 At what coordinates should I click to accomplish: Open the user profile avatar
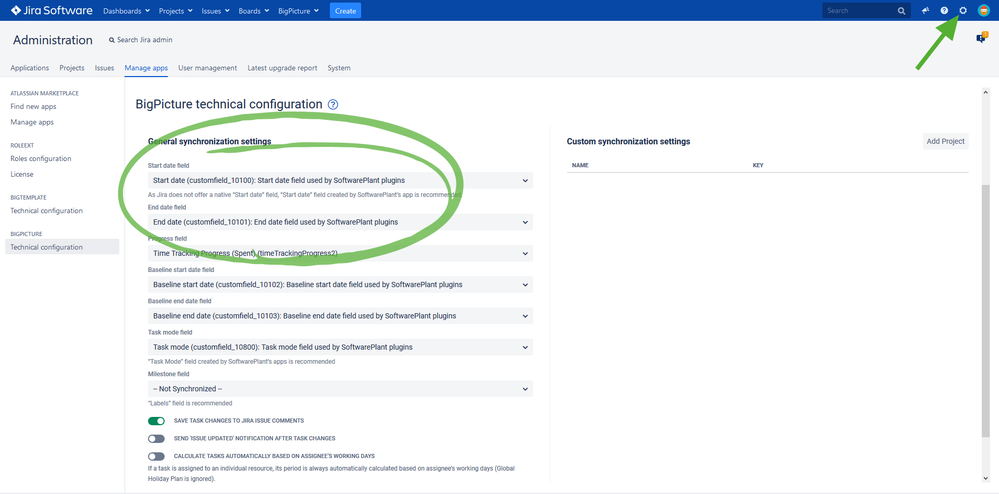pyautogui.click(x=983, y=11)
